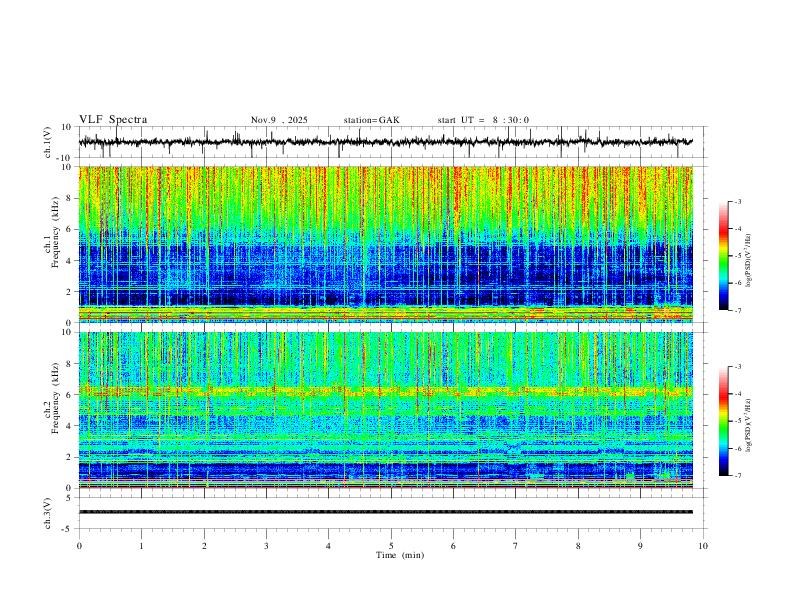Select the date text "Nov.9 , 2025"
This screenshot has height=612, width=792.
point(279,120)
